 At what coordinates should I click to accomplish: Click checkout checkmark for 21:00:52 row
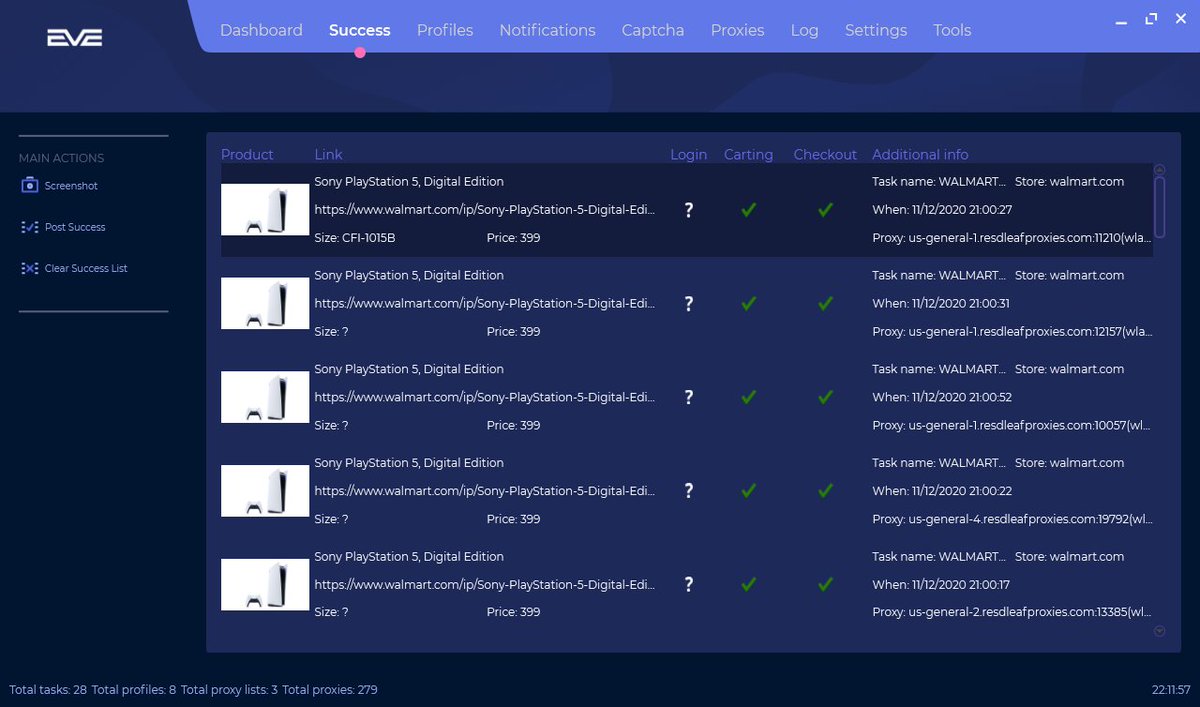click(825, 397)
